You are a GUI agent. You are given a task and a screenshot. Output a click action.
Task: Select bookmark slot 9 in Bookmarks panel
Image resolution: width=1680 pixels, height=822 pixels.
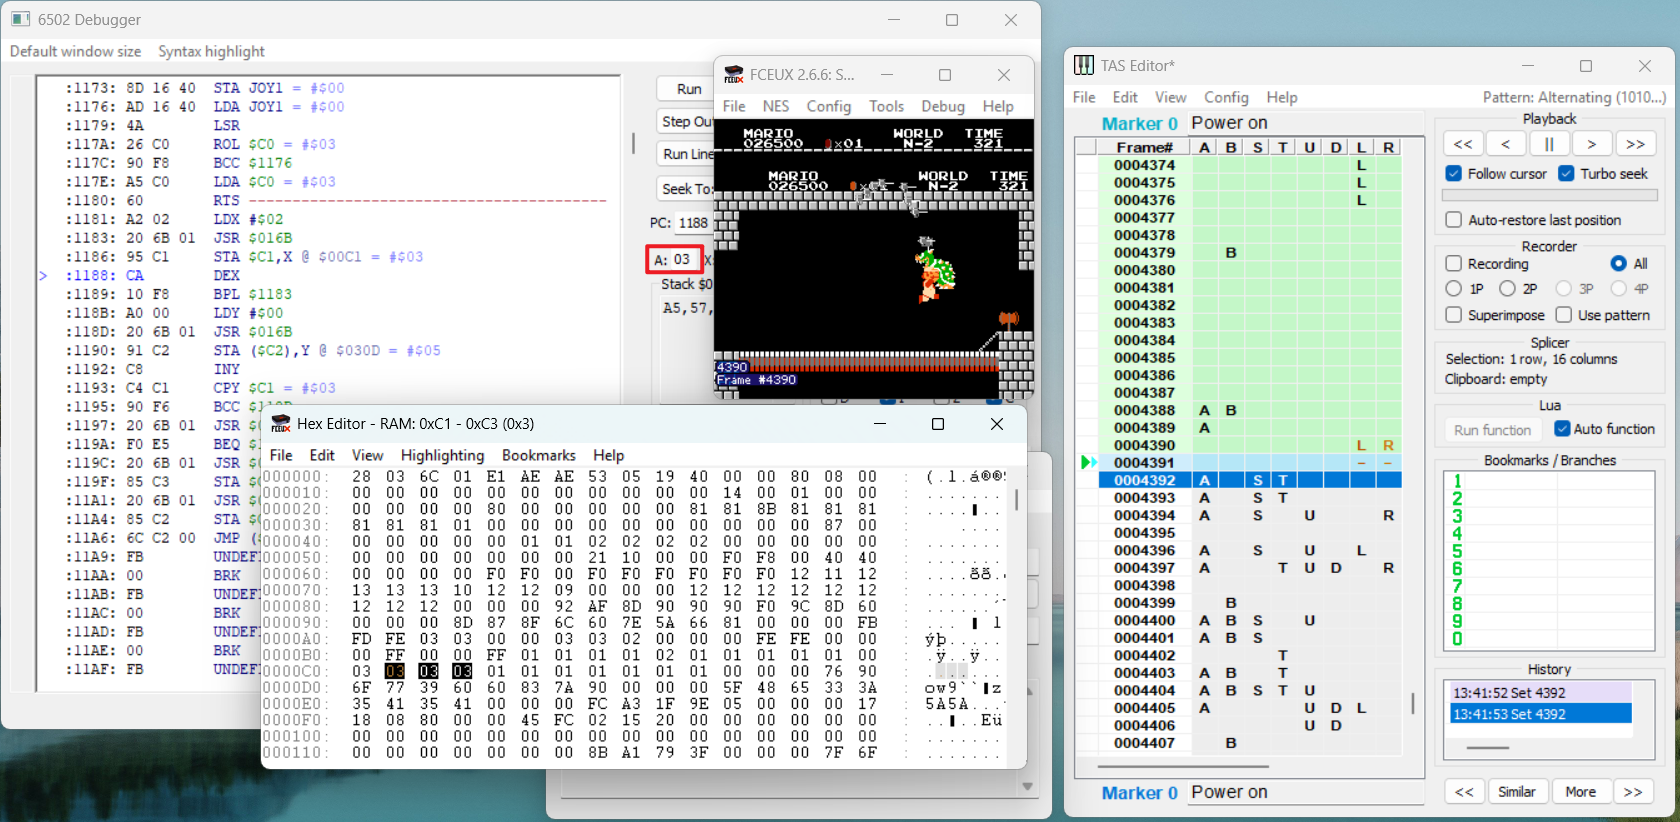click(1457, 621)
